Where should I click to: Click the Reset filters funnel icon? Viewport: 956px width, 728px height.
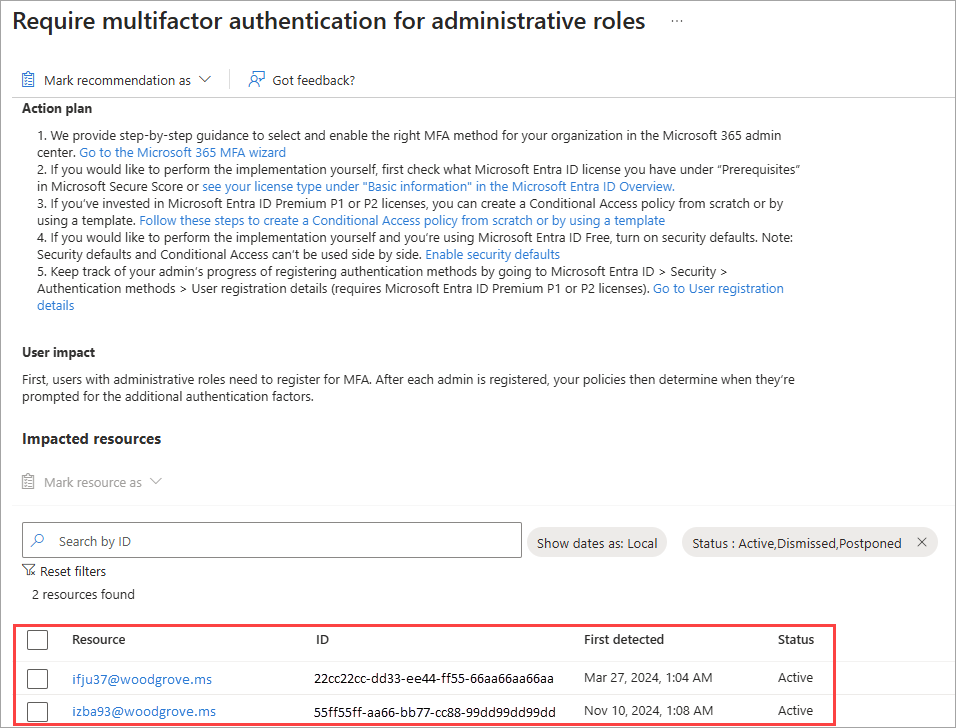tap(29, 571)
